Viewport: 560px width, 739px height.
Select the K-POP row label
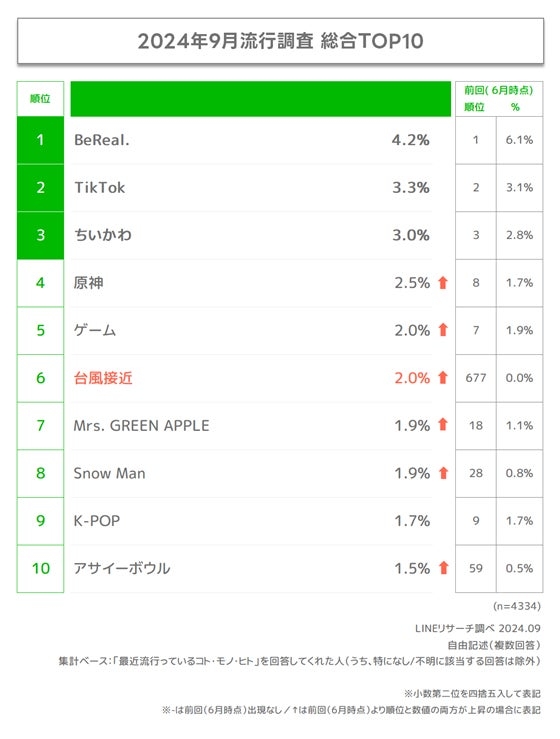point(97,521)
